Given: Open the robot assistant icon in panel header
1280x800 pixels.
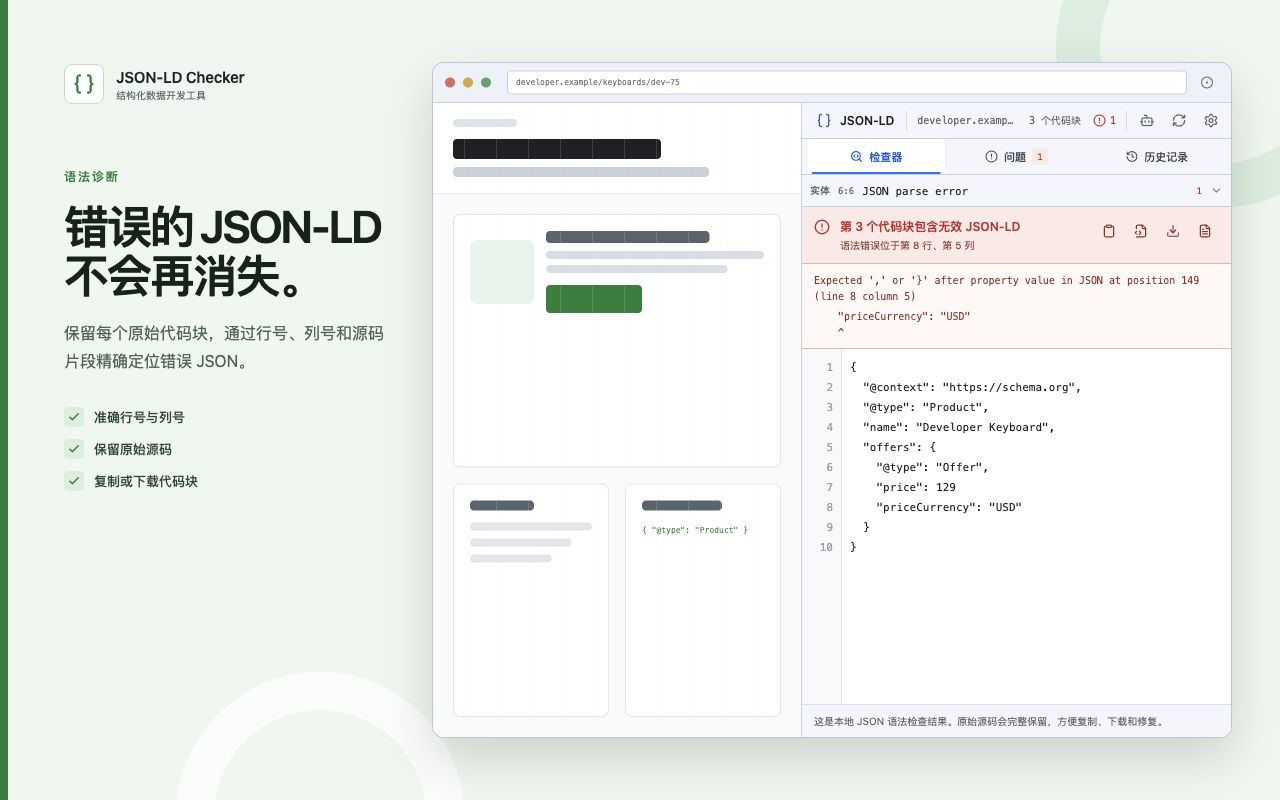Looking at the screenshot, I should [1147, 120].
